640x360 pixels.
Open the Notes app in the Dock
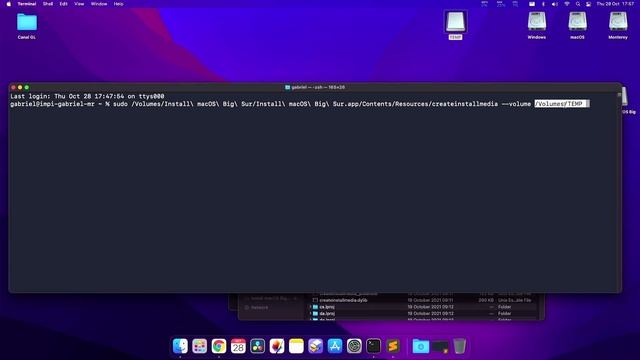click(x=296, y=346)
